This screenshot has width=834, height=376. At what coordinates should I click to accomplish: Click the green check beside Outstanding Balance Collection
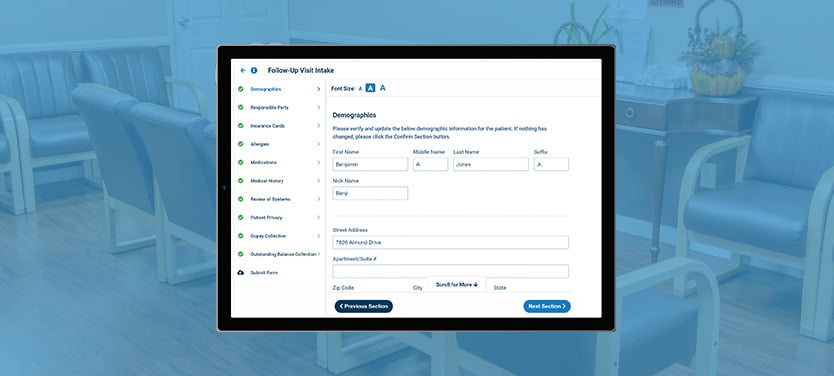point(240,254)
